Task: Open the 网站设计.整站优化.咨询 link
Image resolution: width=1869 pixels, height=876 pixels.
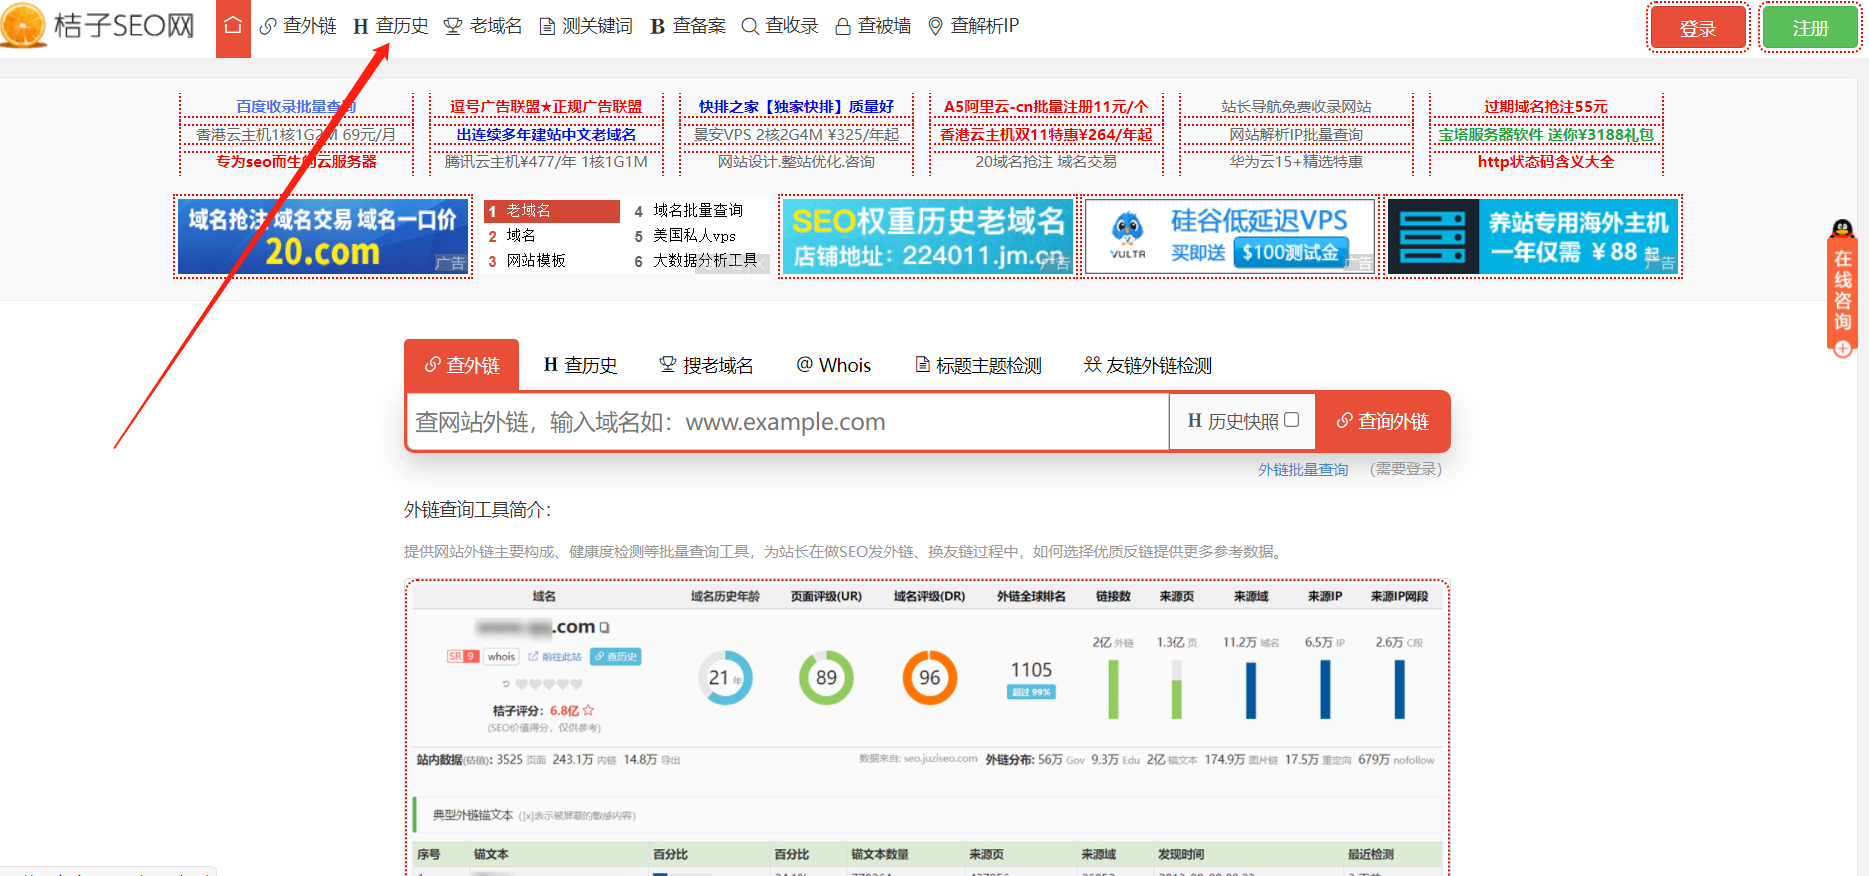Action: [x=796, y=161]
